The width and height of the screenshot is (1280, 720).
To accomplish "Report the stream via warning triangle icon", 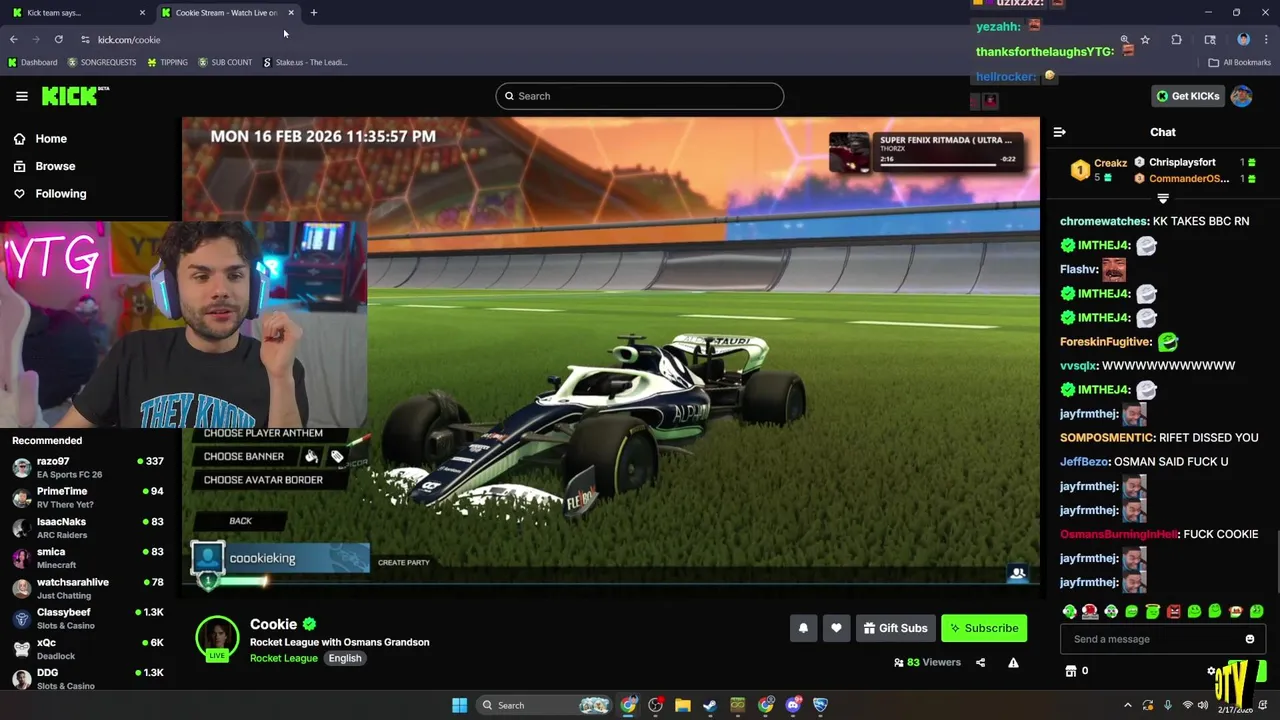I will tap(1013, 662).
